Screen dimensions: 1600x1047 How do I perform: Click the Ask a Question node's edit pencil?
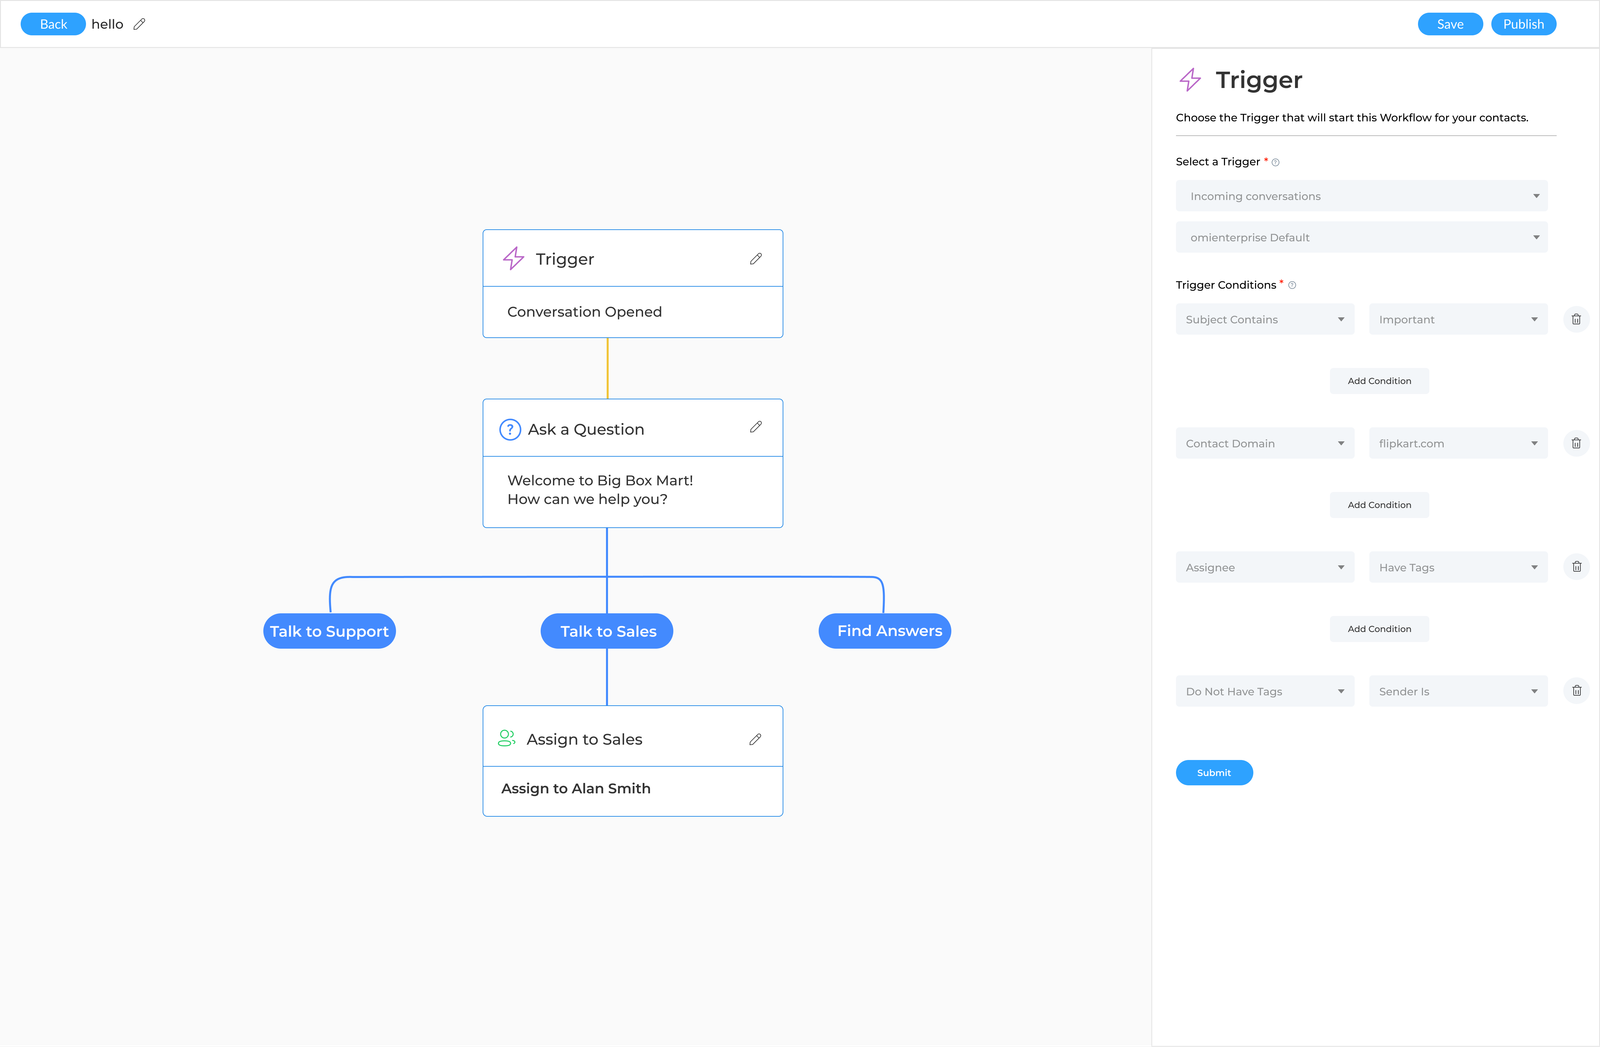coord(756,427)
